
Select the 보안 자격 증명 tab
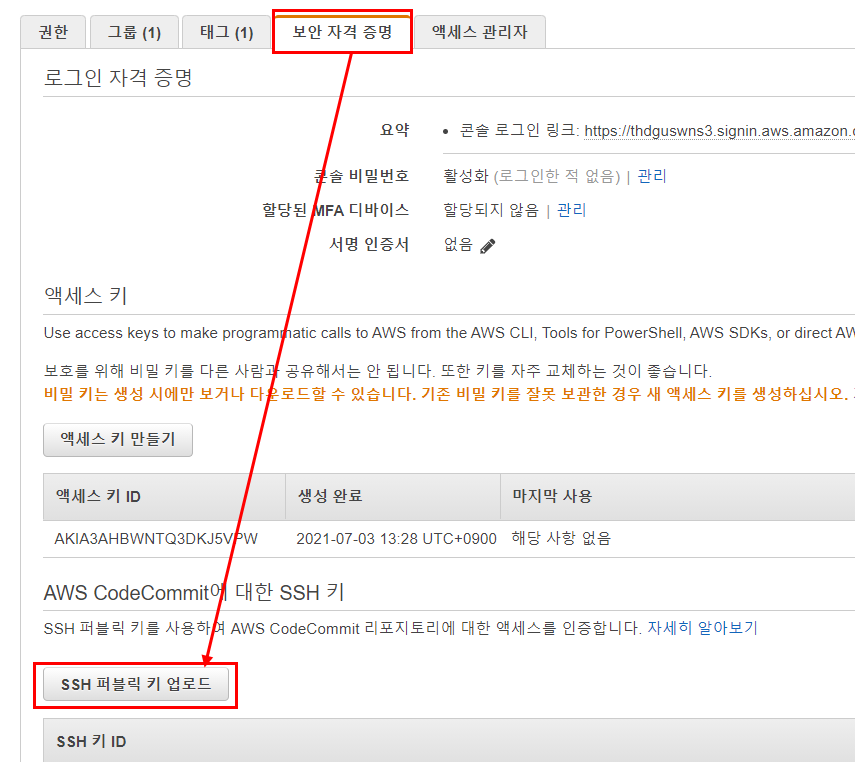click(x=342, y=32)
